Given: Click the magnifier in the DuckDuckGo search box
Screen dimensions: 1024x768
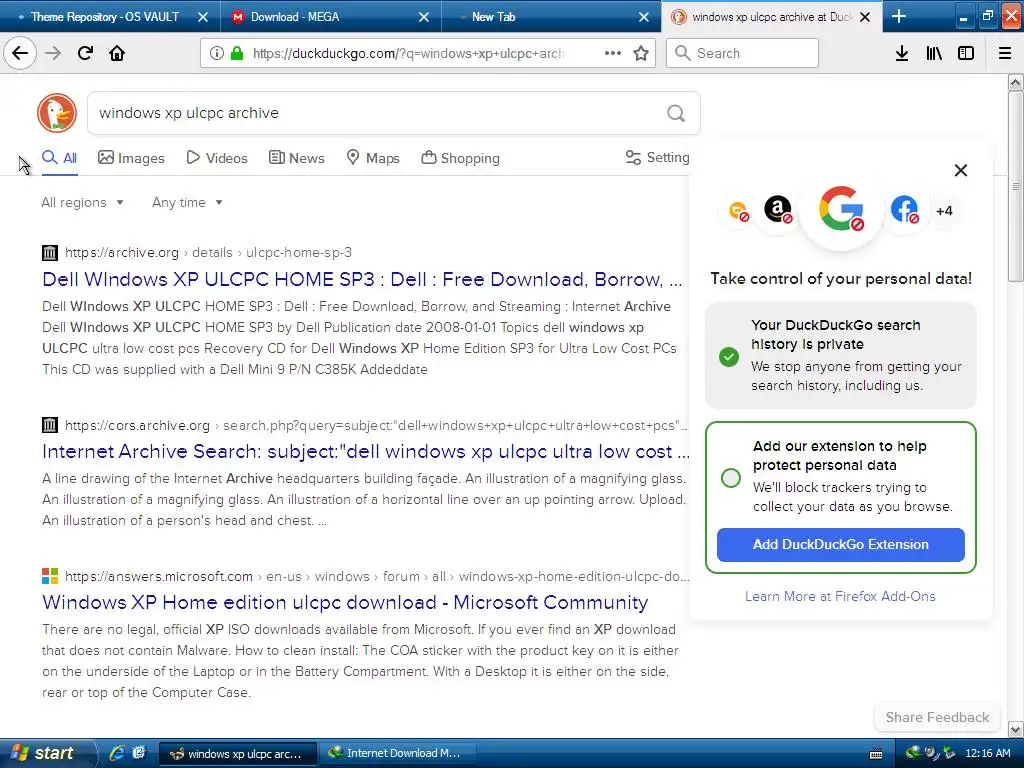Looking at the screenshot, I should [x=676, y=113].
